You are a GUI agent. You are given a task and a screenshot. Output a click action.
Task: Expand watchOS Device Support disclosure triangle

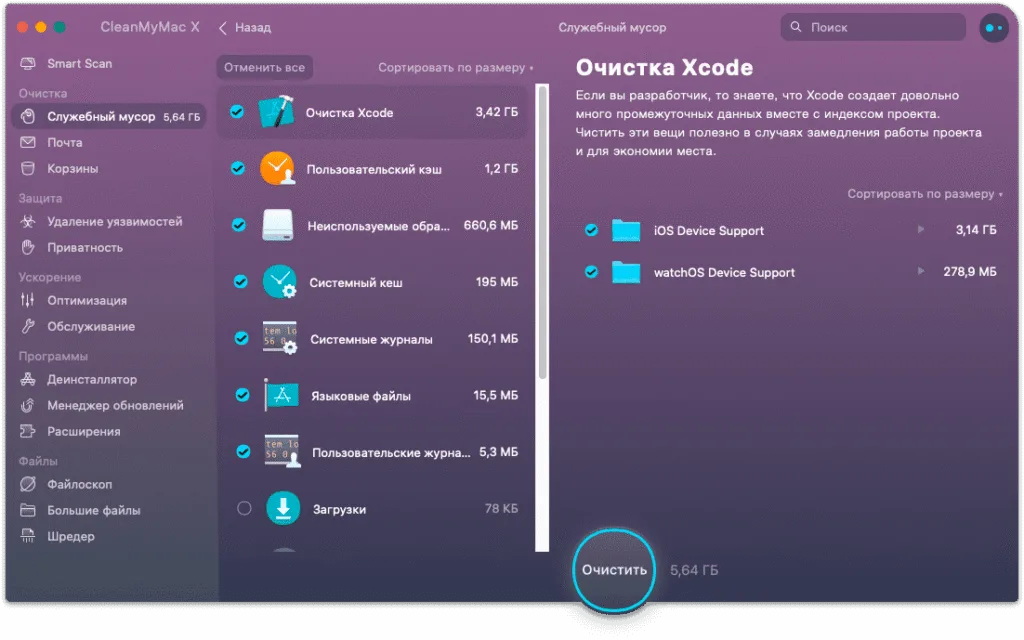pyautogui.click(x=921, y=271)
